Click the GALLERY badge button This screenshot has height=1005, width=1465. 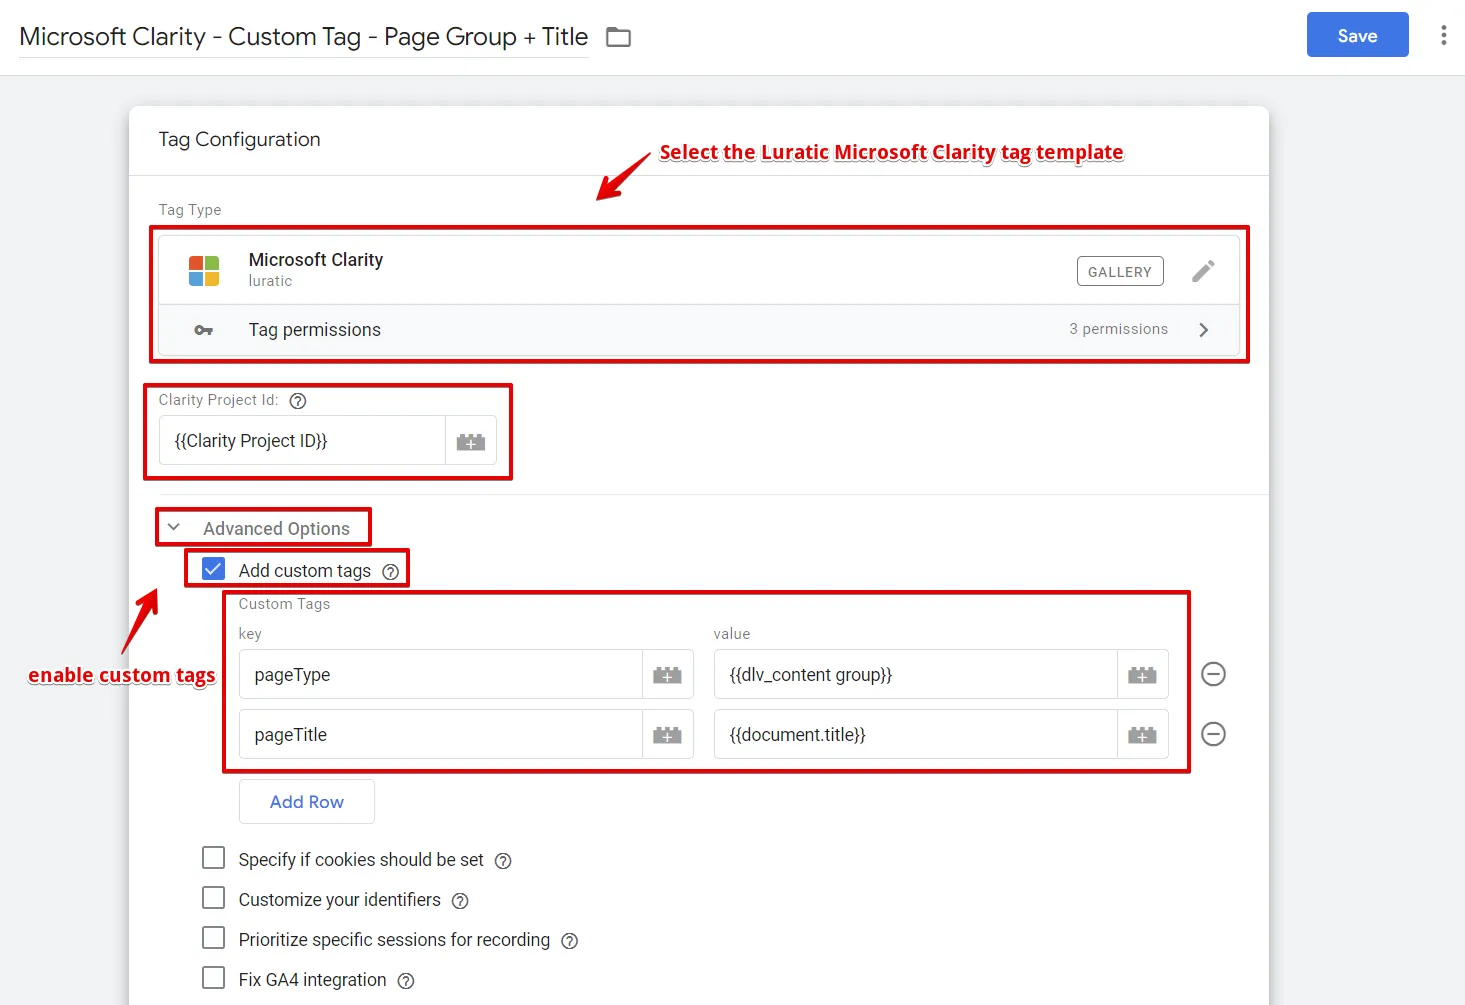point(1120,271)
